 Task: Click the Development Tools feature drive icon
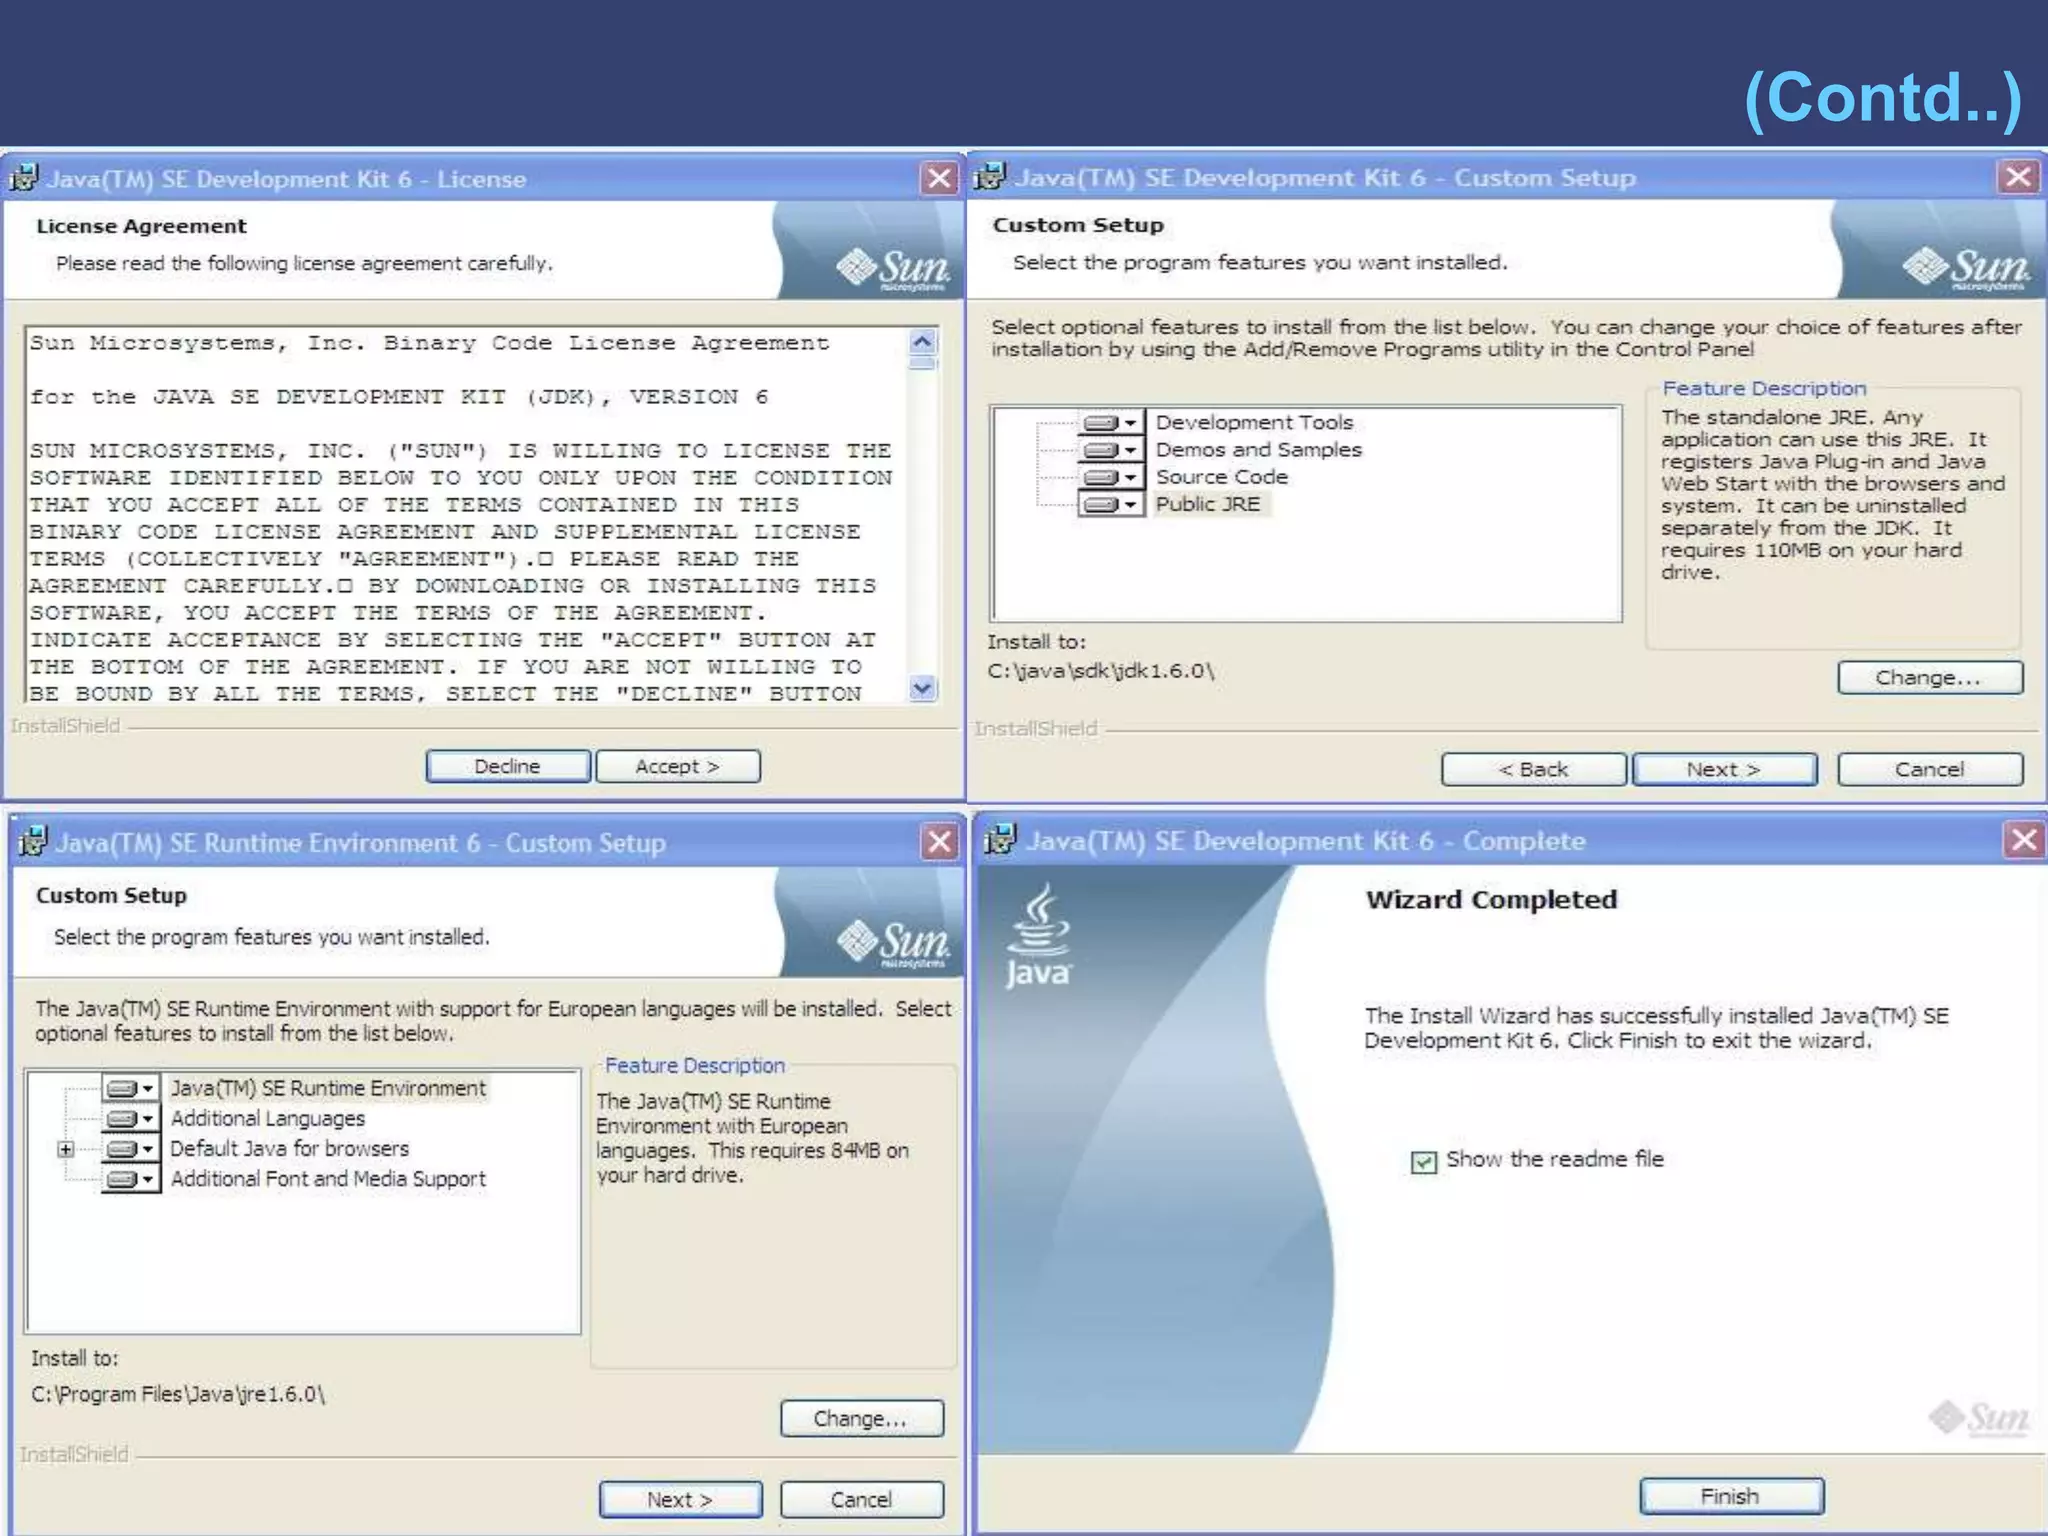1101,423
